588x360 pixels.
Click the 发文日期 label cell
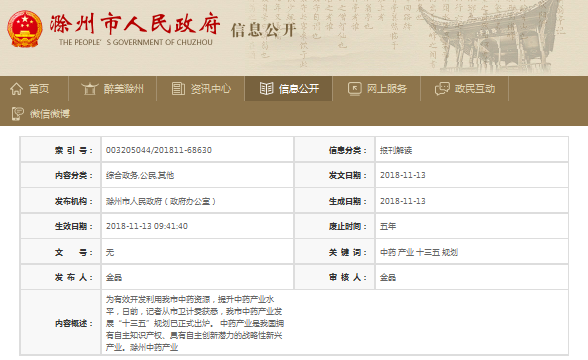pyautogui.click(x=334, y=175)
